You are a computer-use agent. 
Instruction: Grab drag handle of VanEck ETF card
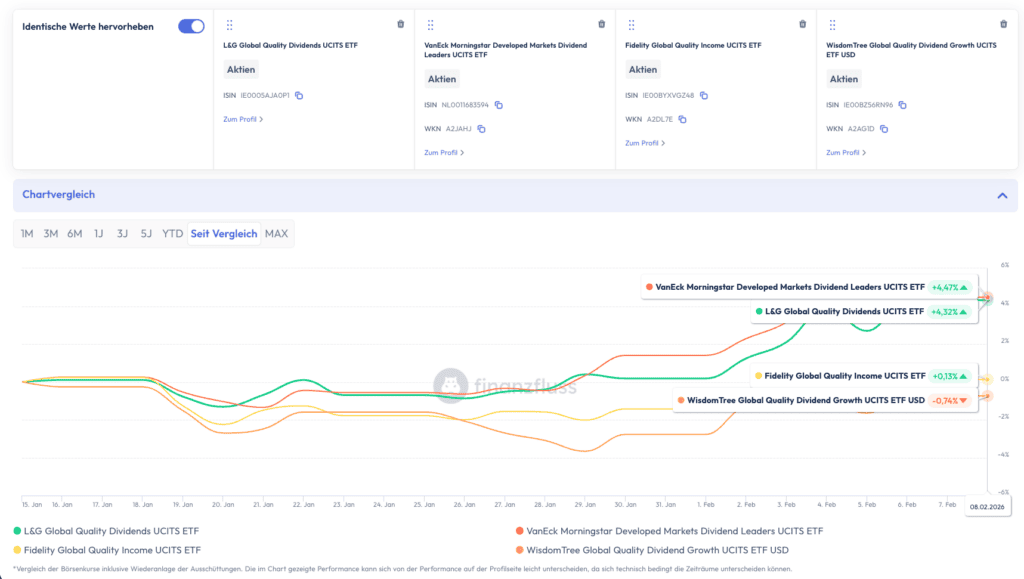(430, 25)
